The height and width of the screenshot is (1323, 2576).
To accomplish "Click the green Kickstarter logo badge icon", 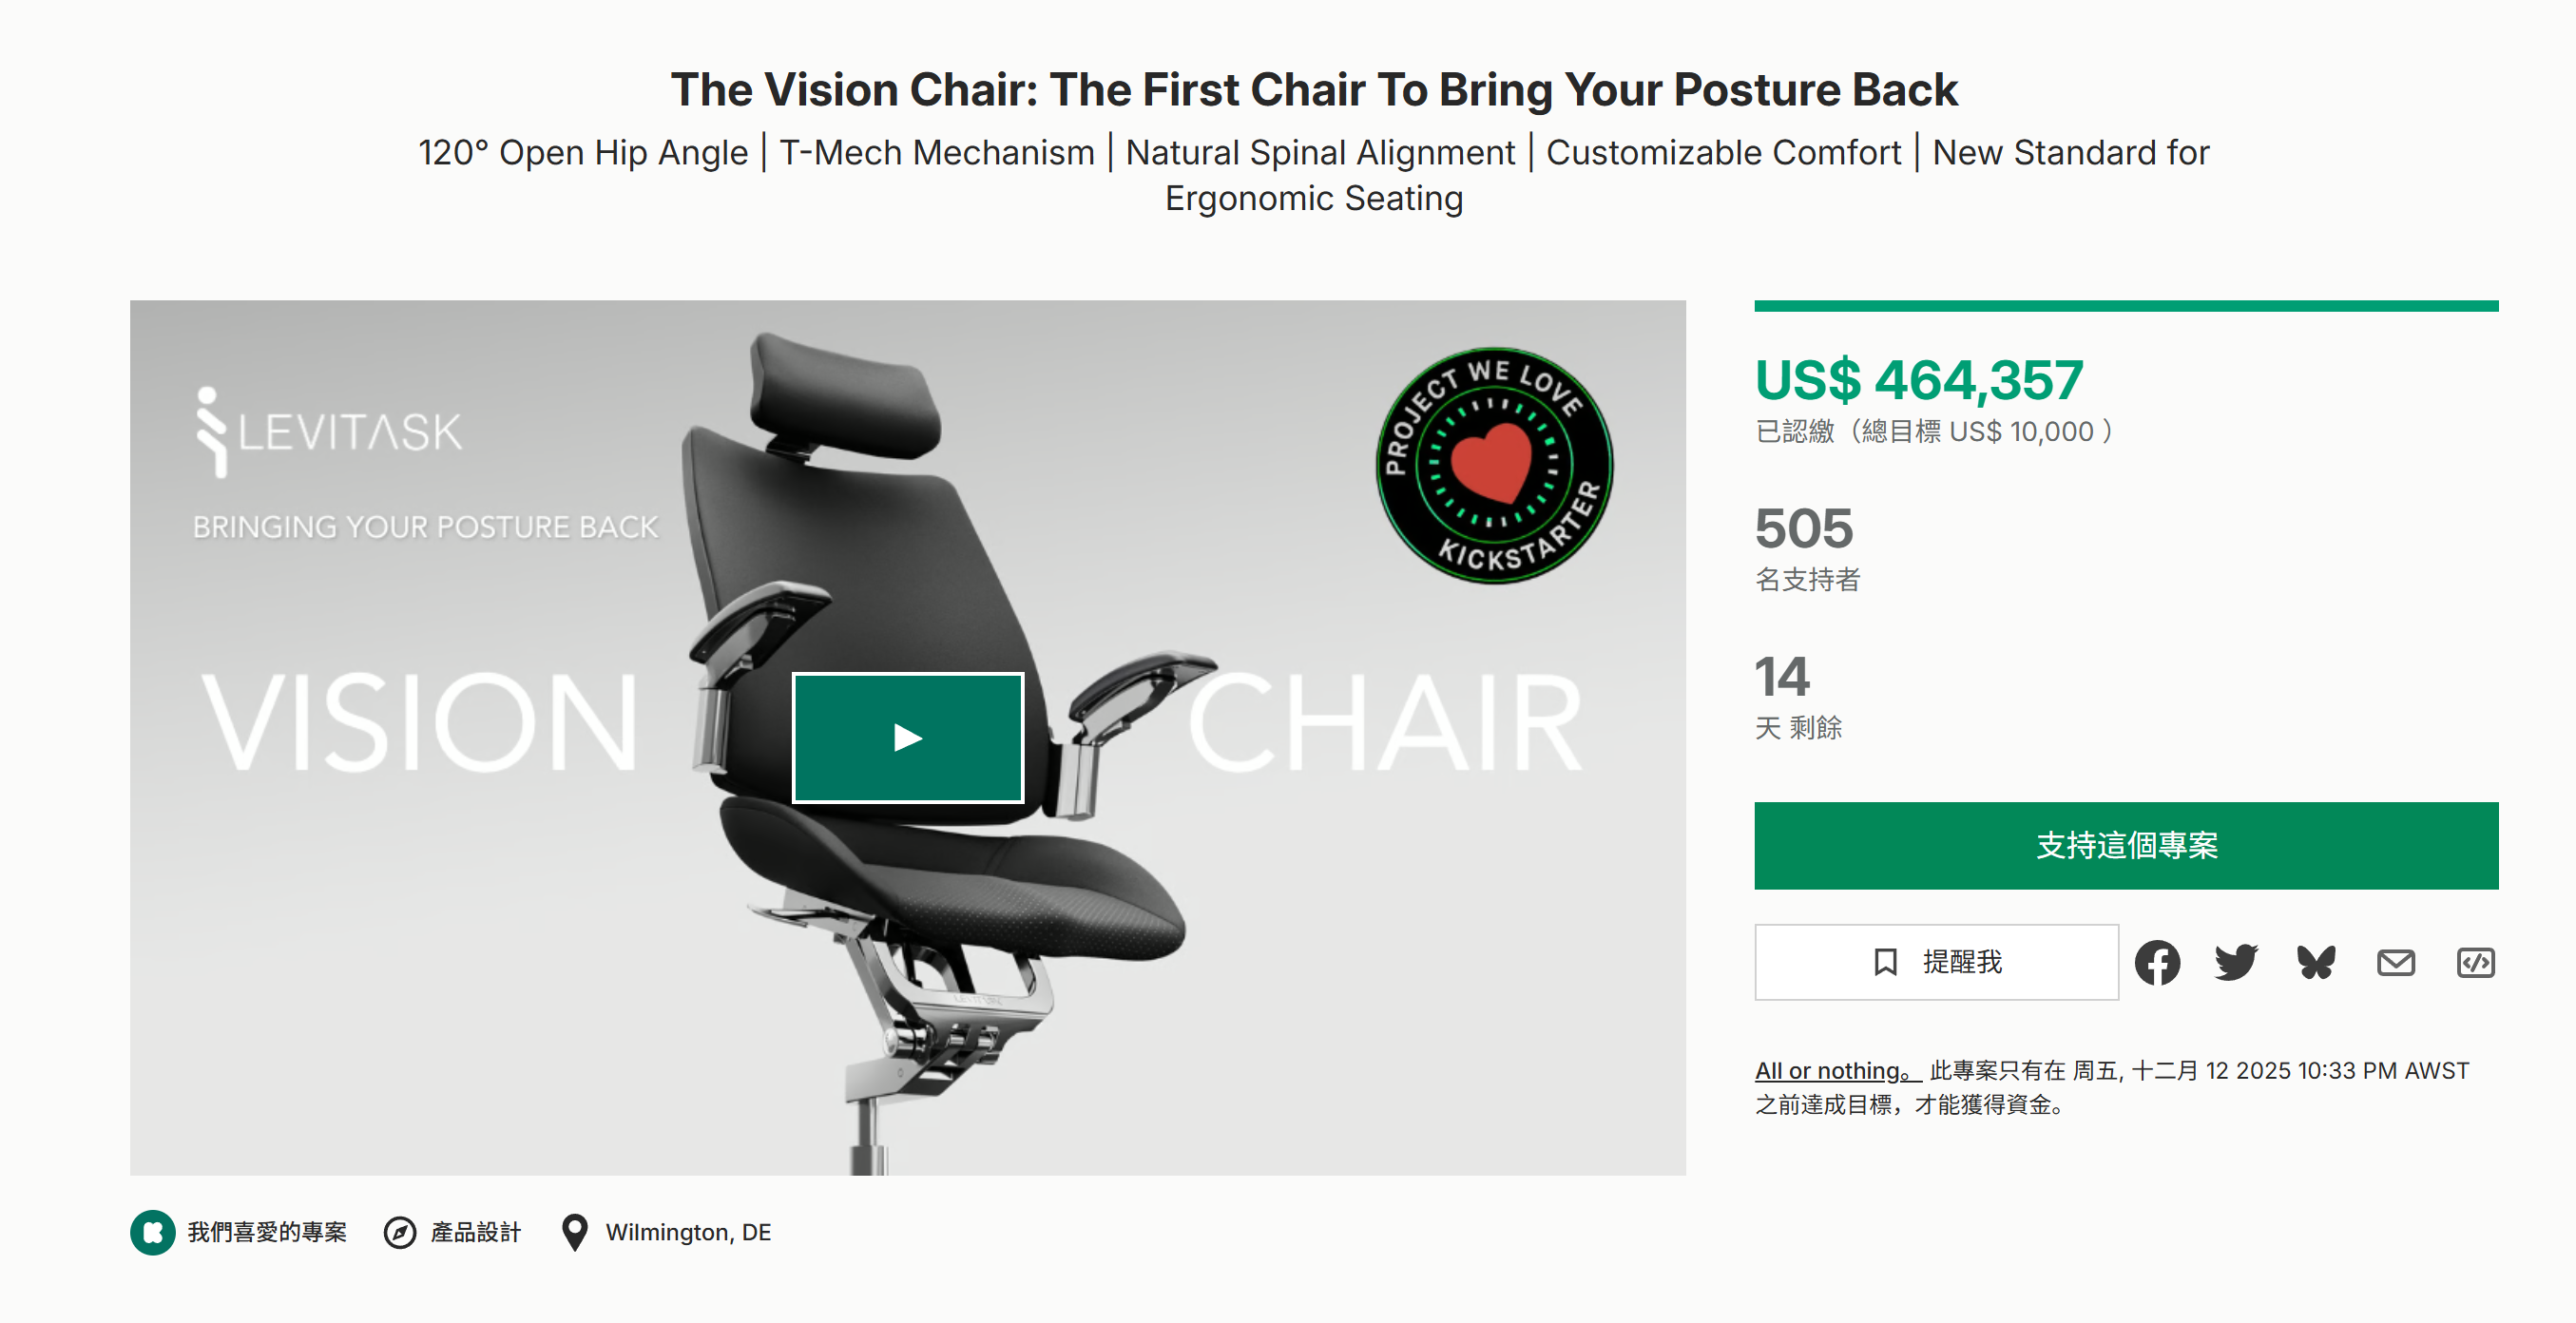I will [153, 1232].
